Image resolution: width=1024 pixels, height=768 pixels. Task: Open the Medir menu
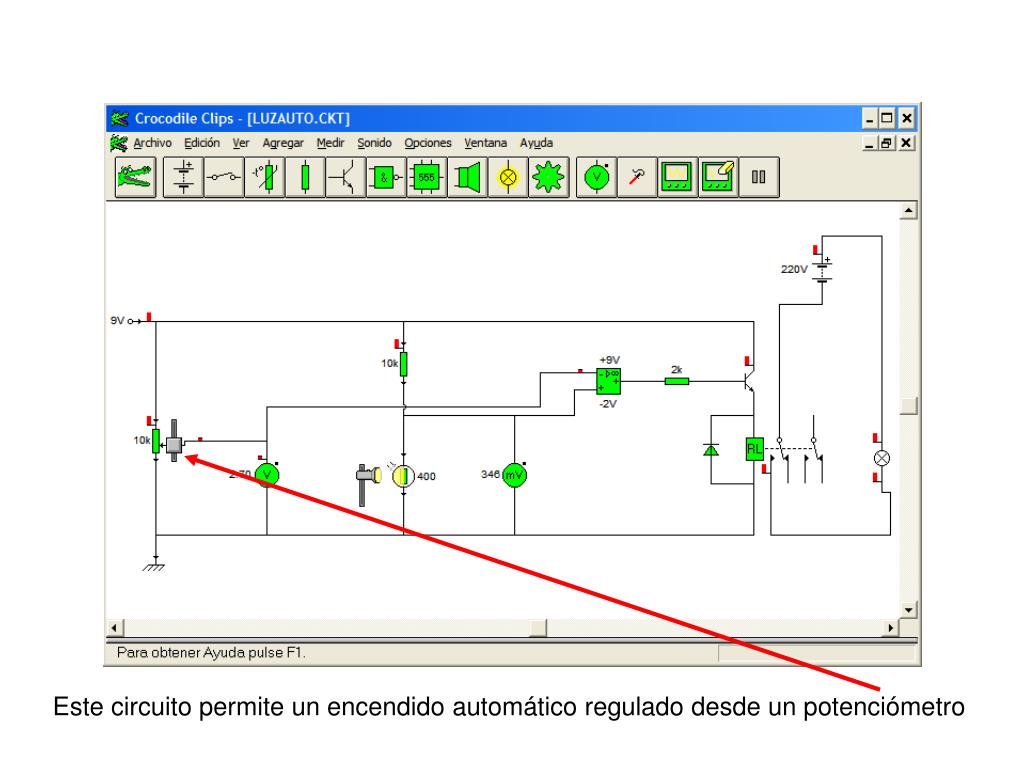tap(330, 143)
